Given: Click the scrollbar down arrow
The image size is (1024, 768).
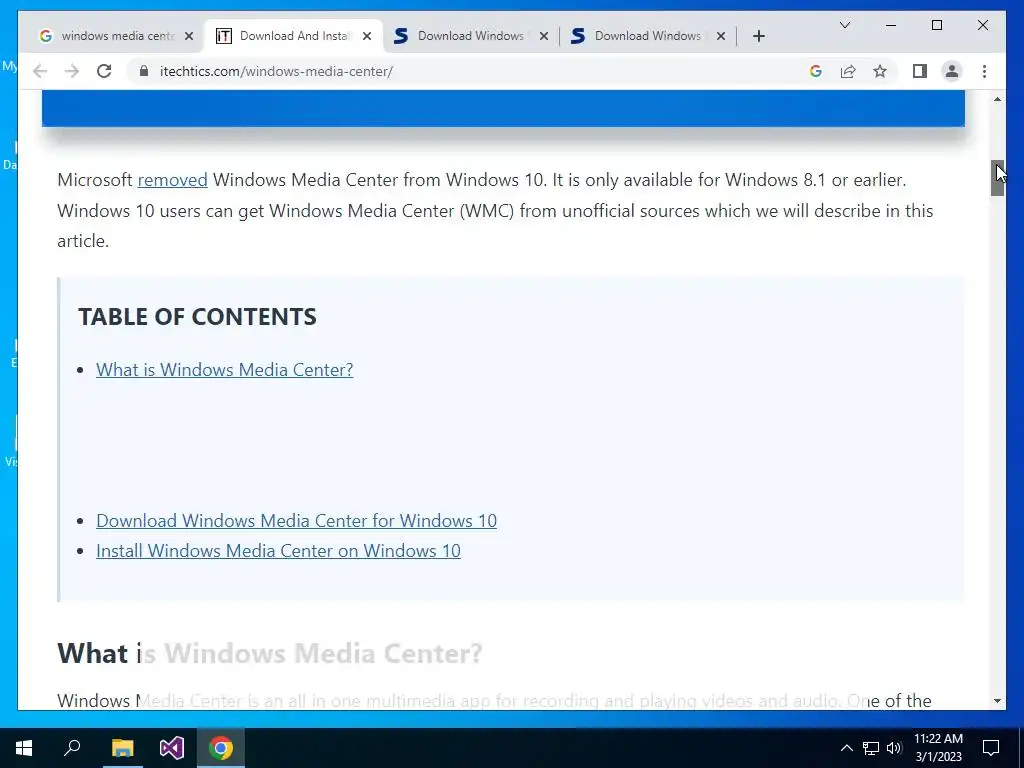Looking at the screenshot, I should point(997,701).
